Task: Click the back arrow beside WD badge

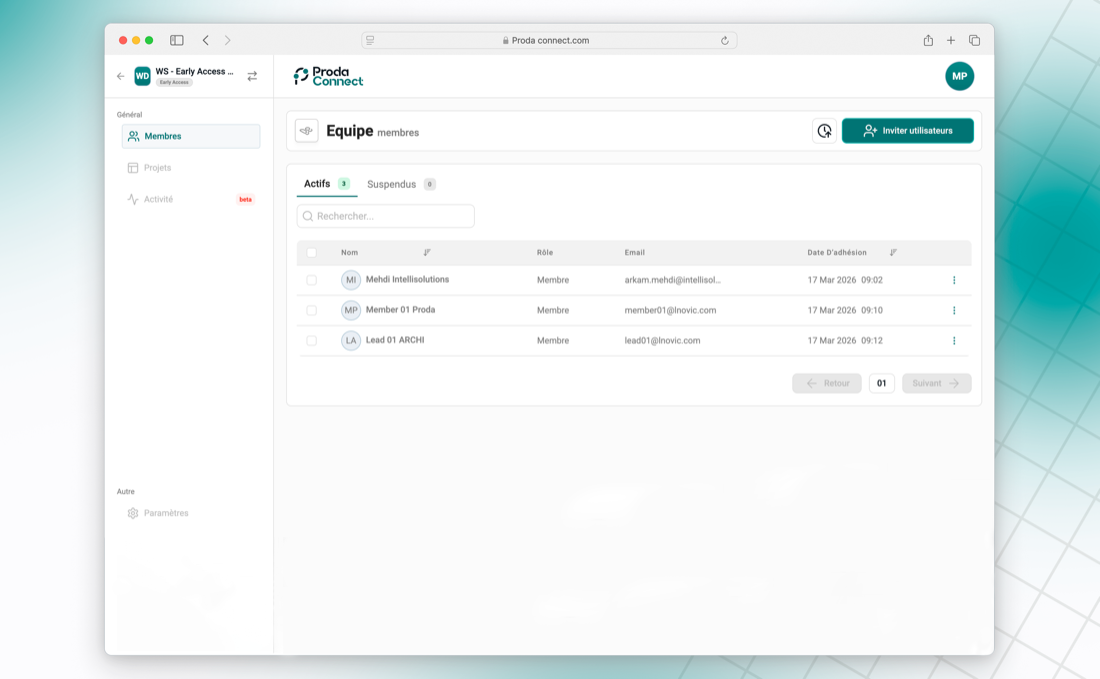Action: point(121,76)
